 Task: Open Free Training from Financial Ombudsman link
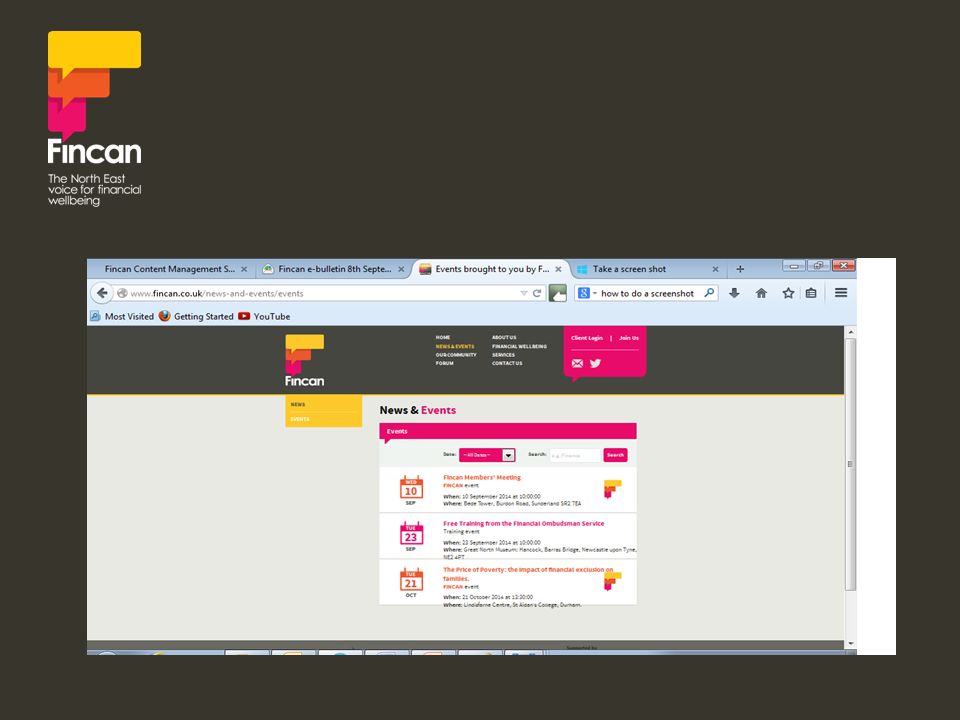[x=523, y=523]
